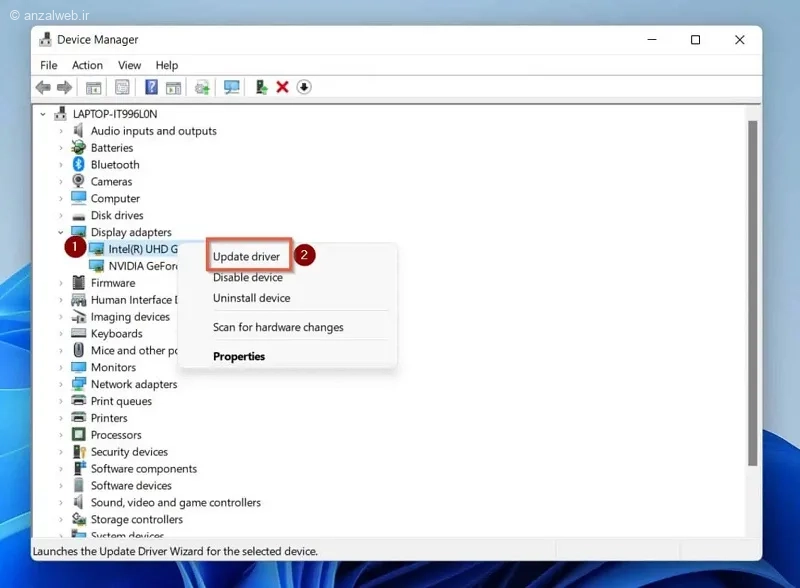Maximize the Device Manager window
The height and width of the screenshot is (588, 800).
click(x=695, y=39)
